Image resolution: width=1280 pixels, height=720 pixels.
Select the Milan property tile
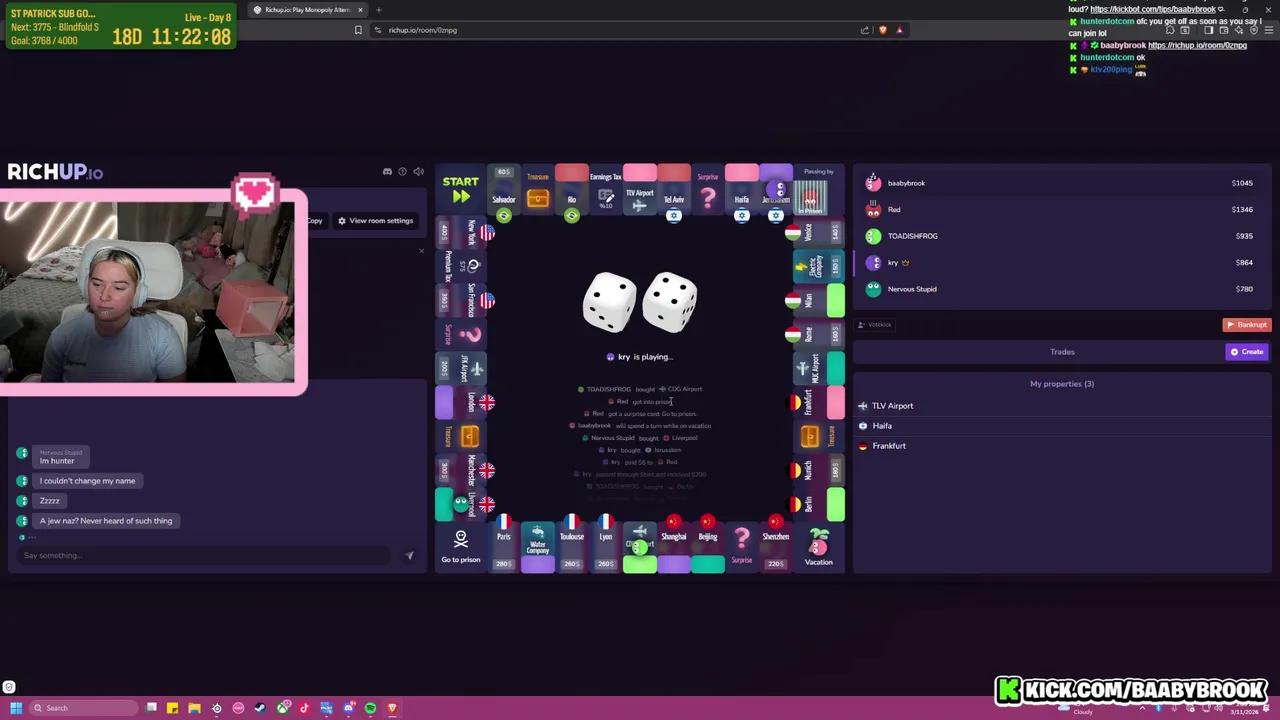(819, 300)
